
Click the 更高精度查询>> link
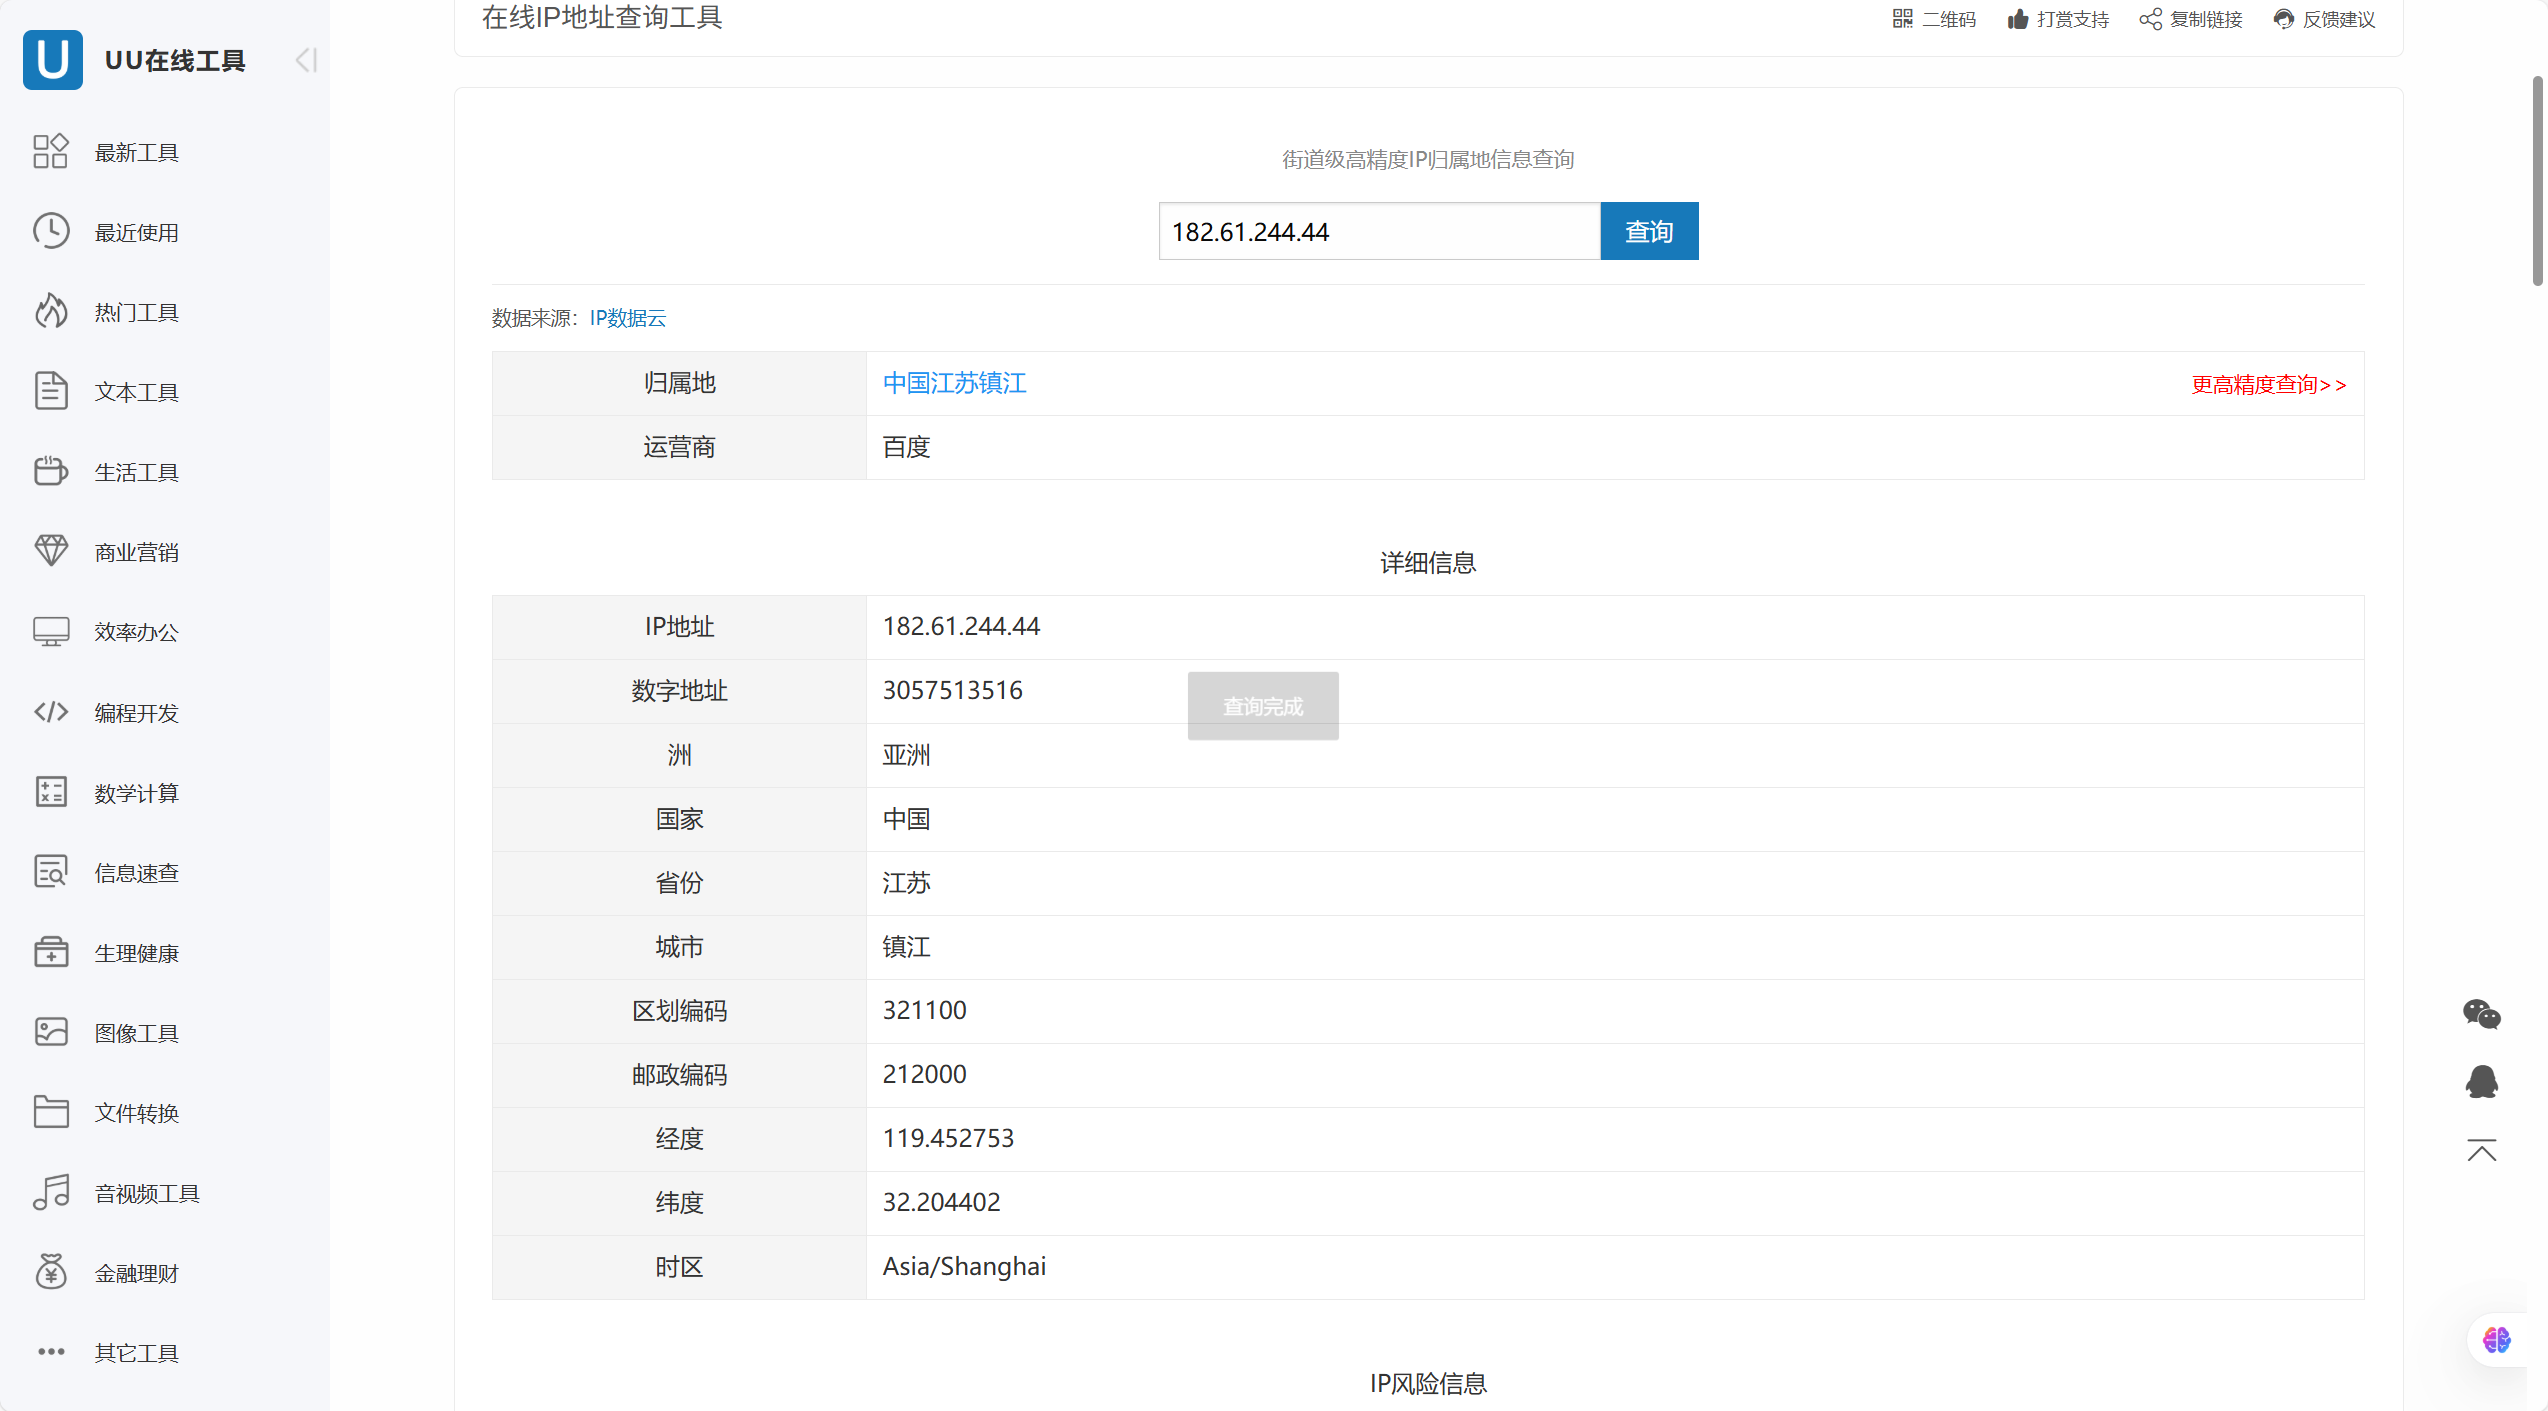pos(2267,385)
